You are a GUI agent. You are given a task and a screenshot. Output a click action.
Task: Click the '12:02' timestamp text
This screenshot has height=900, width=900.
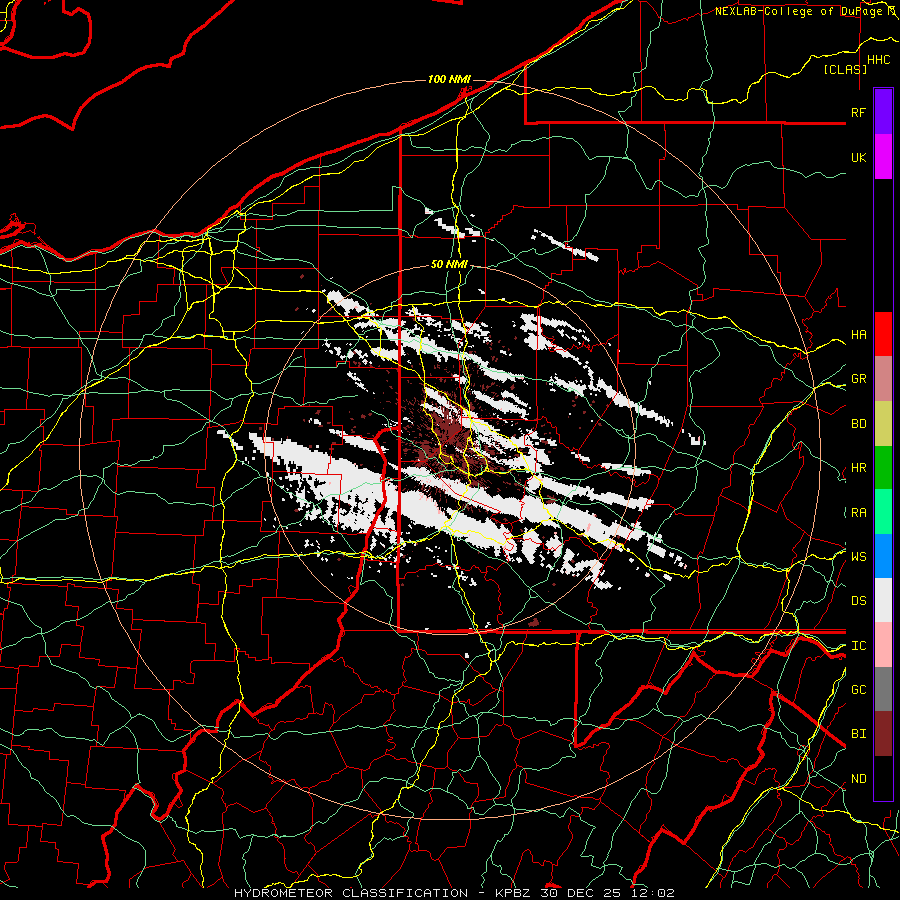pyautogui.click(x=655, y=893)
